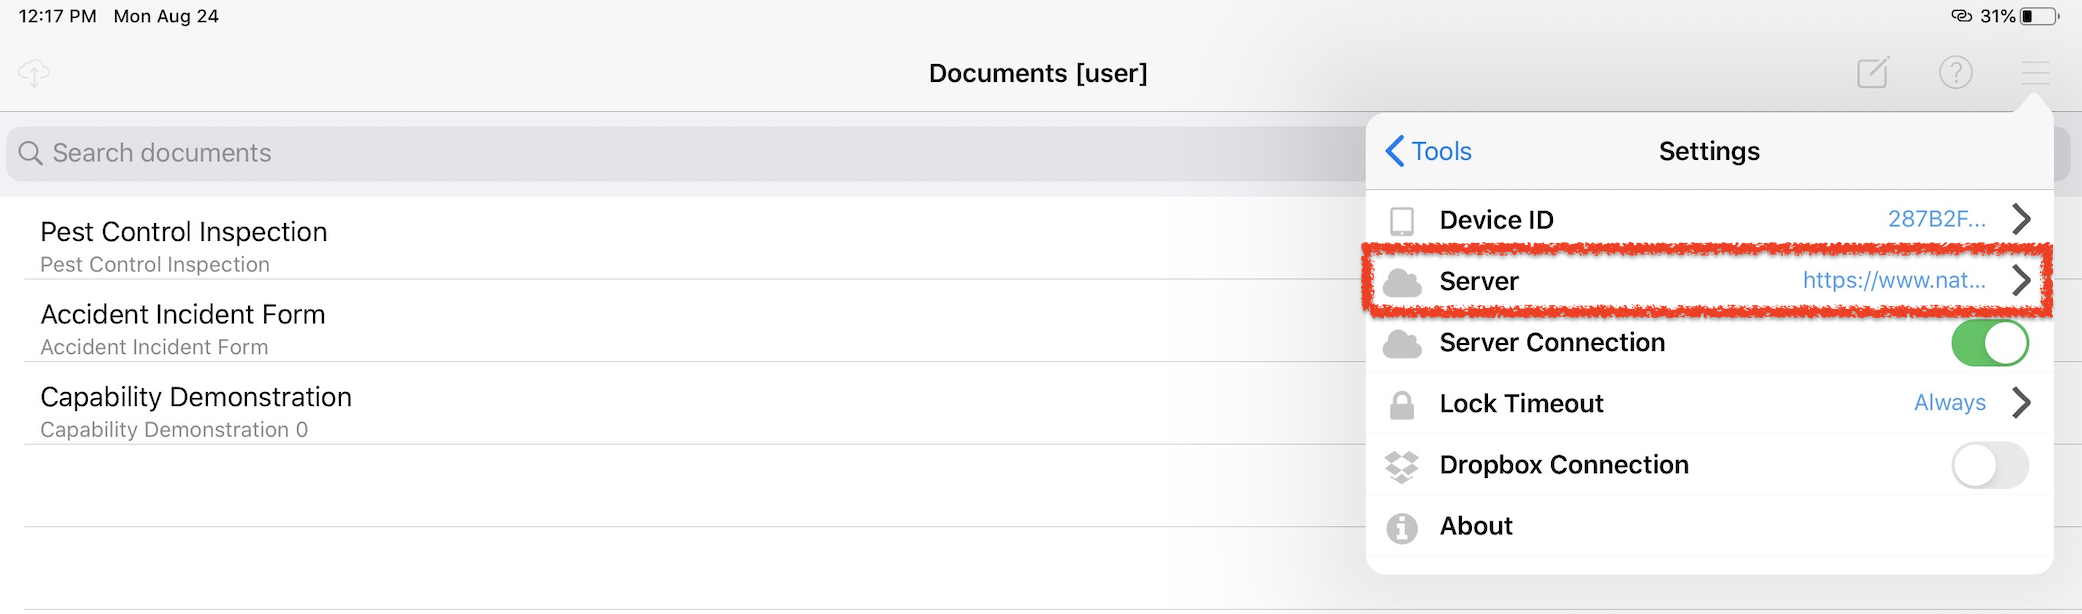The image size is (2082, 614).
Task: Click the cloud upload sync icon
Action: pyautogui.click(x=34, y=73)
